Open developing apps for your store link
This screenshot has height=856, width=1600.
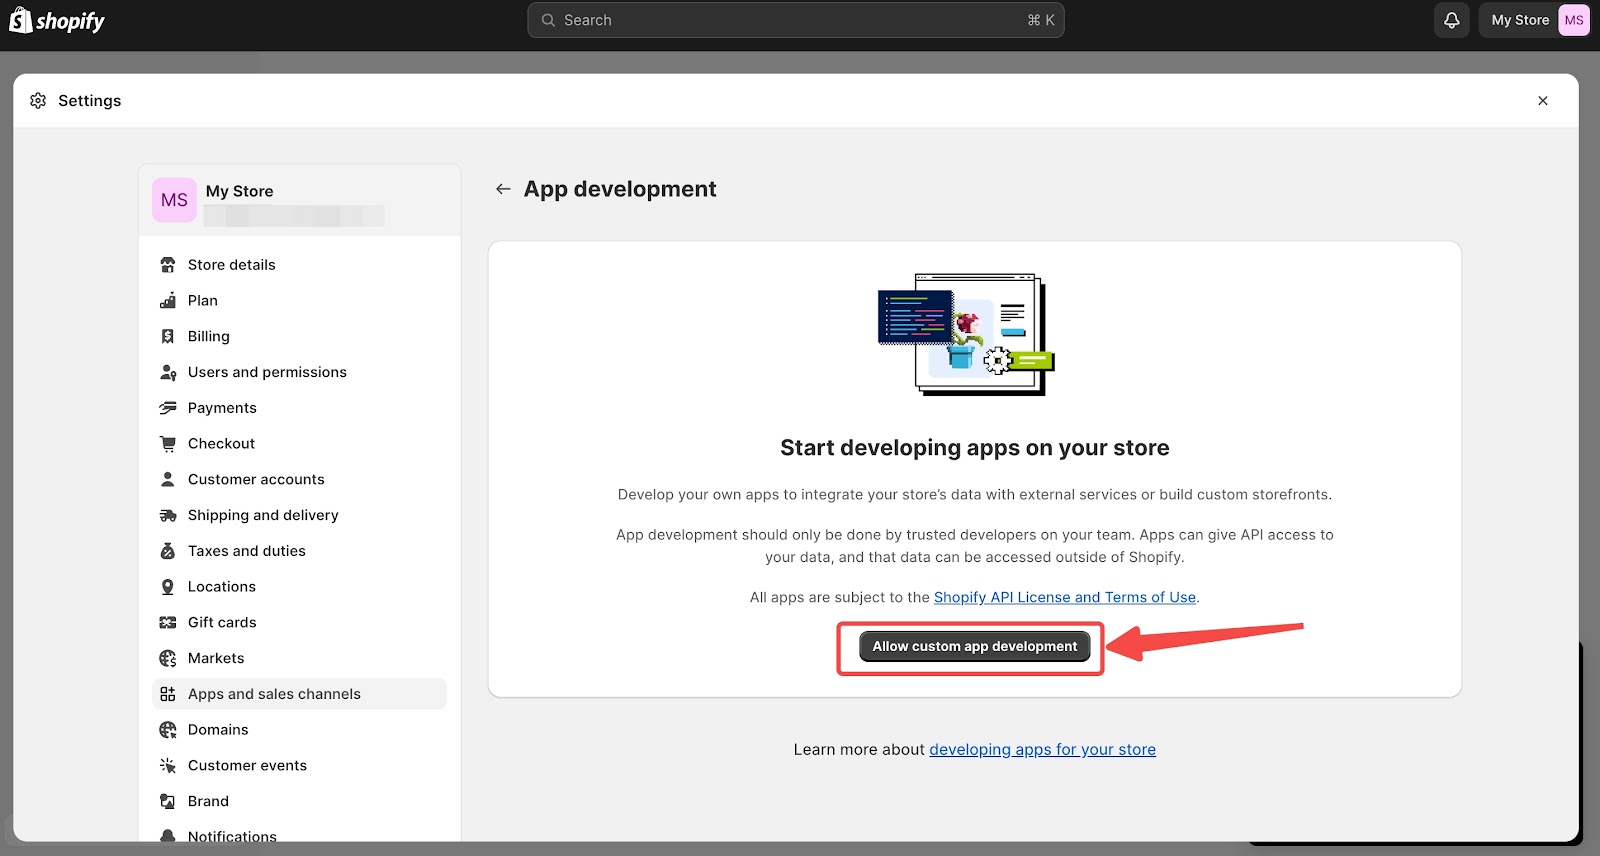tap(1042, 750)
